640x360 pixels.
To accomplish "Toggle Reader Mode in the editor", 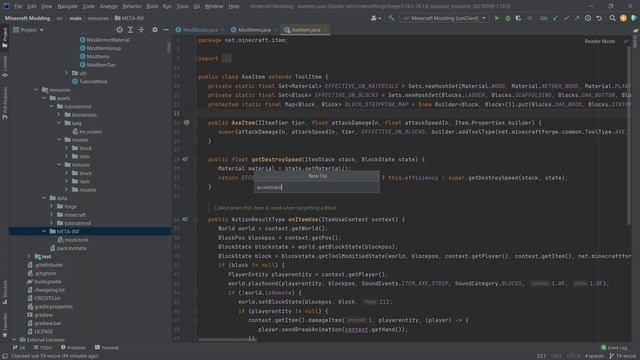I will click(600, 41).
